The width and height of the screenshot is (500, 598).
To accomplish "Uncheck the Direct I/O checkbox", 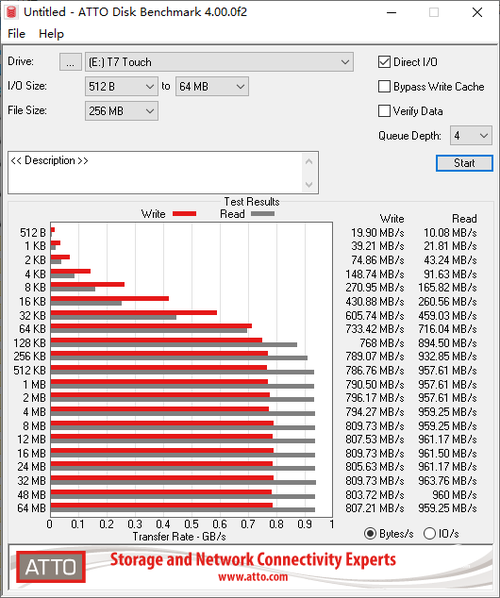I will (x=384, y=62).
